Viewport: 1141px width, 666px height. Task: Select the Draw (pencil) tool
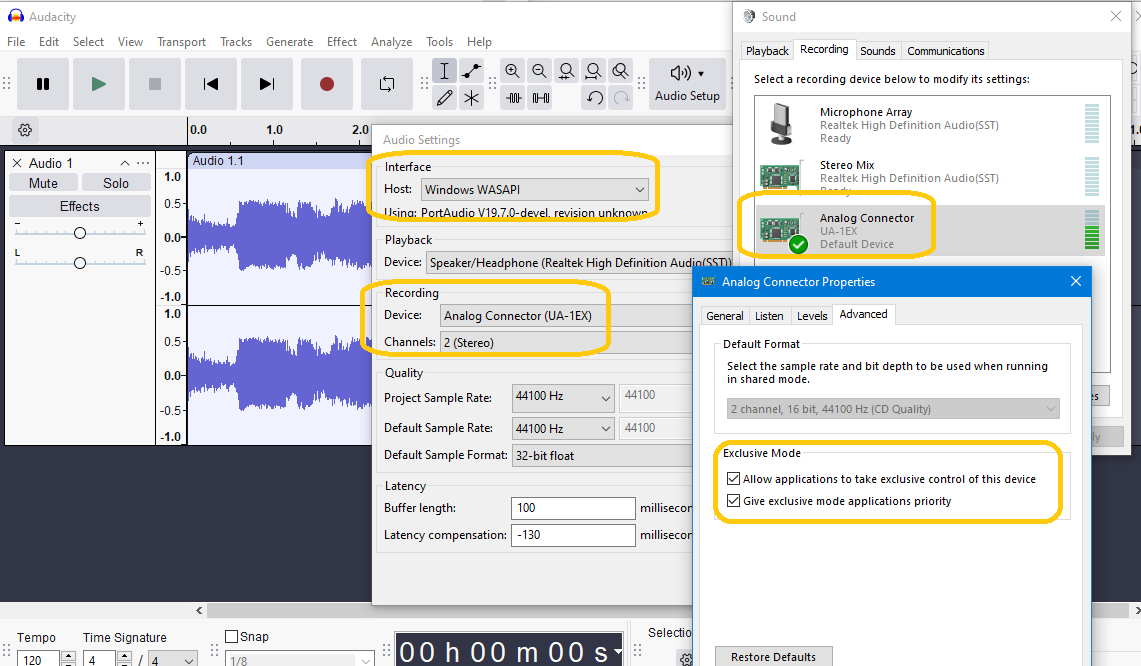tap(445, 98)
